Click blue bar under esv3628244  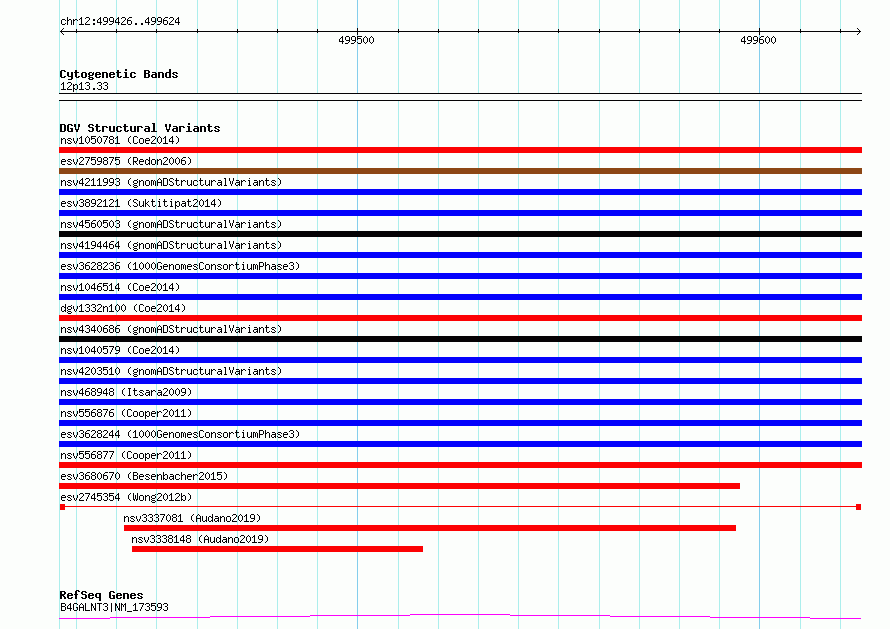(460, 444)
